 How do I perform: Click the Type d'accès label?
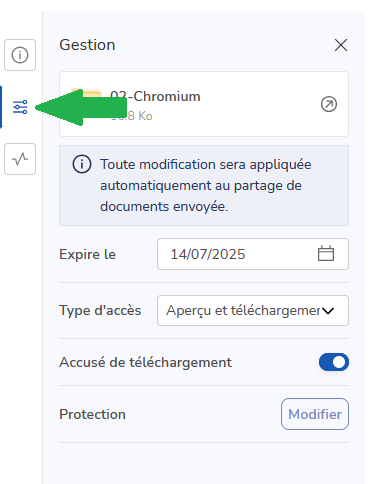pos(100,311)
